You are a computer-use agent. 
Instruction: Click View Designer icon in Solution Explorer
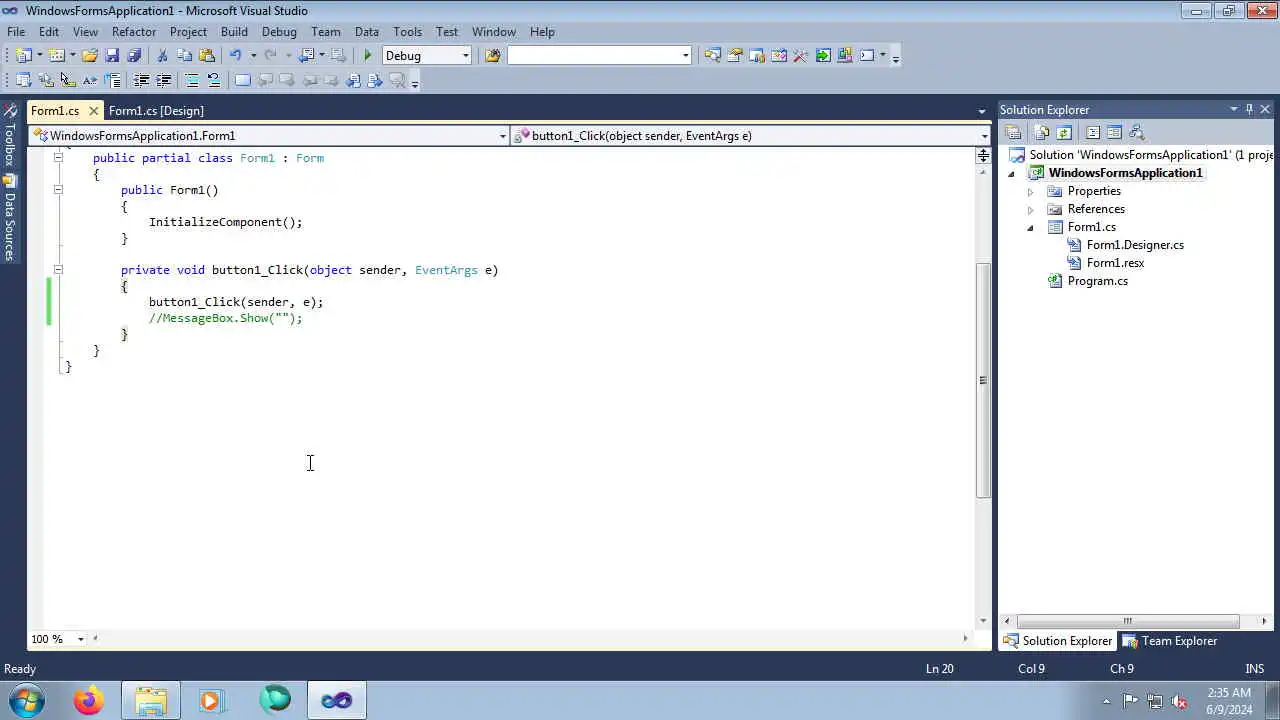click(x=1114, y=132)
